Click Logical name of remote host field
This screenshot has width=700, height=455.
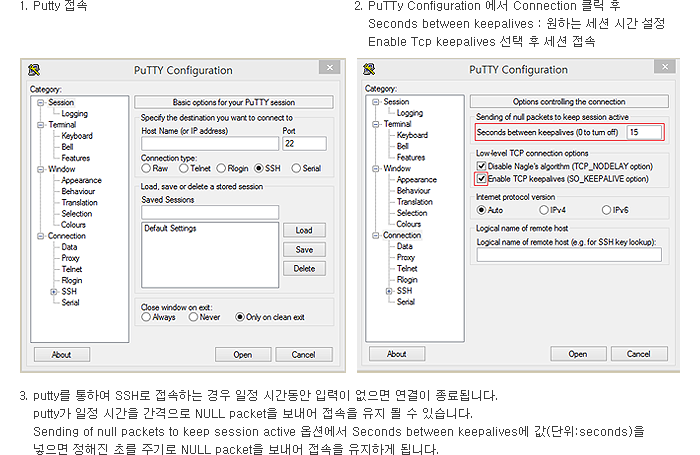click(569, 255)
